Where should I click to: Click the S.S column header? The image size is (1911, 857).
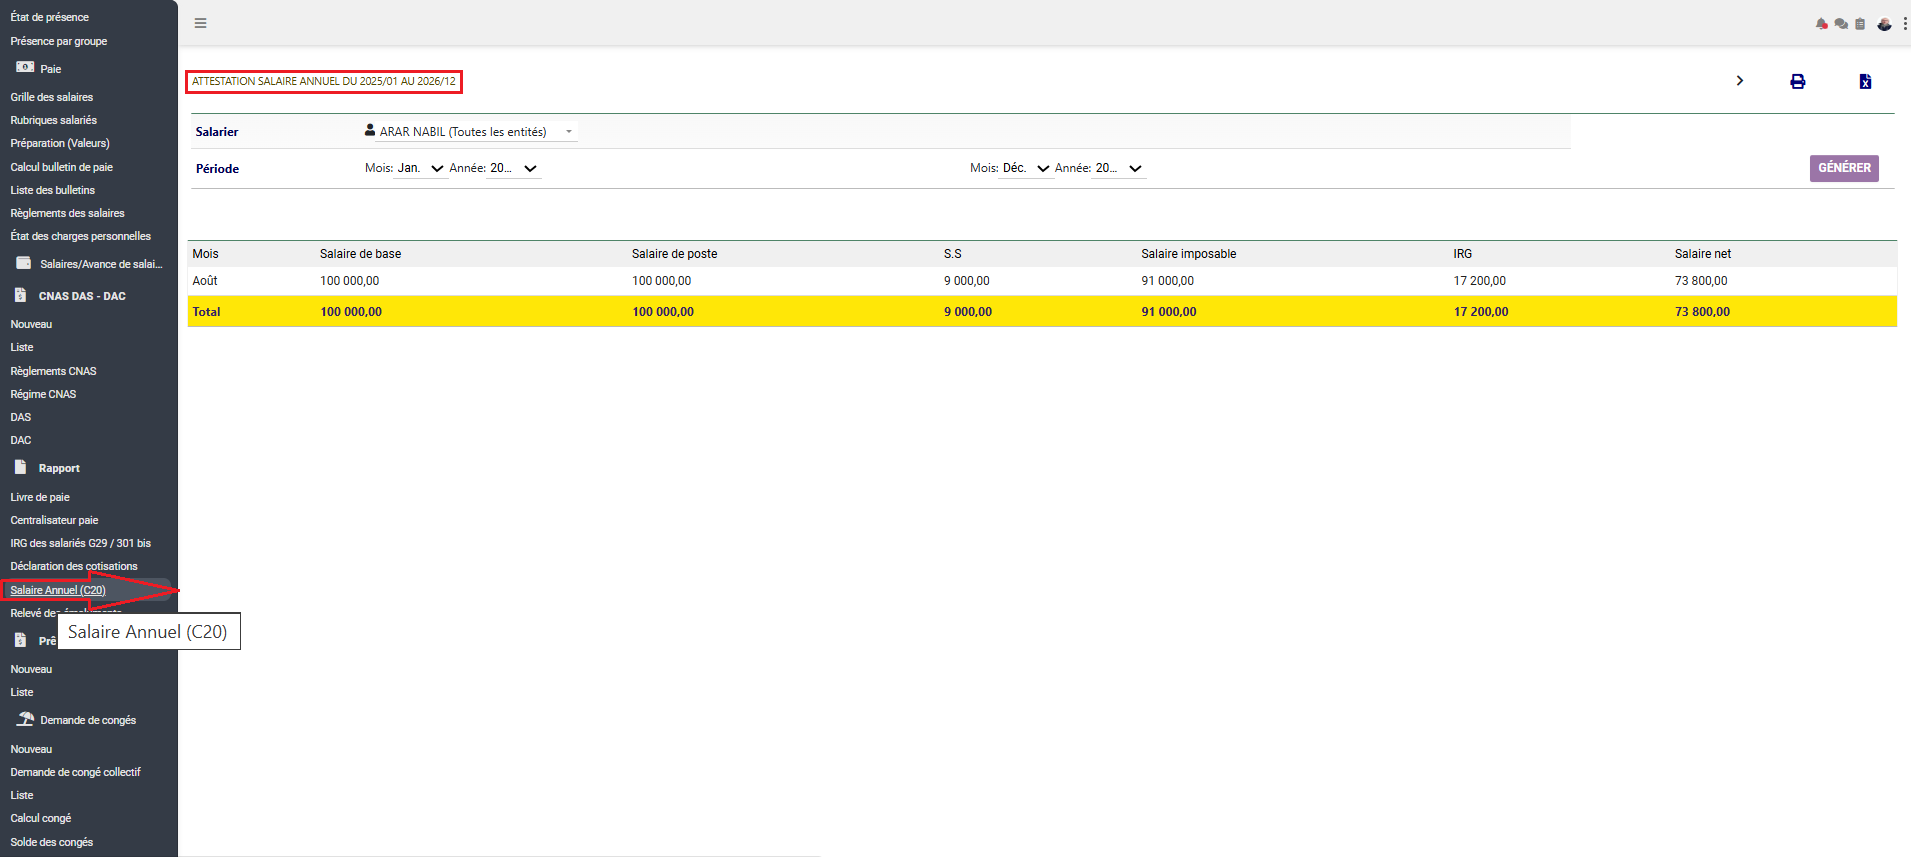(x=953, y=254)
